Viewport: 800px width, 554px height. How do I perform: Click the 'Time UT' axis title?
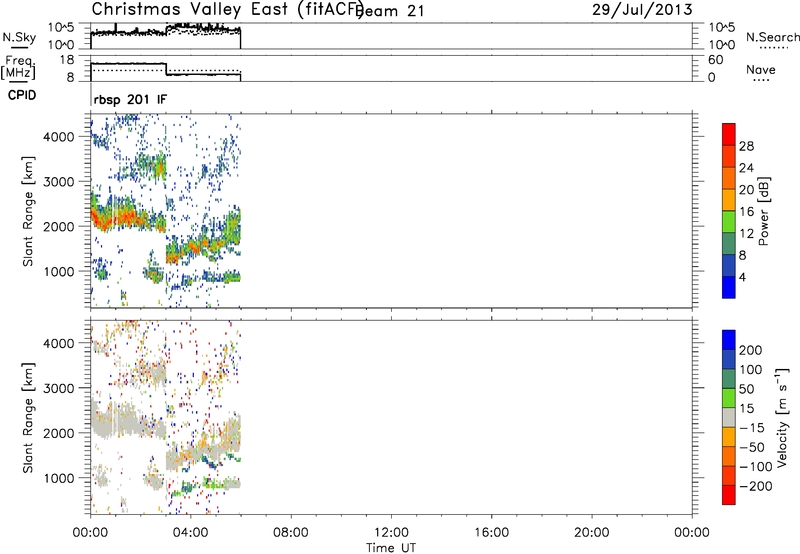tap(391, 548)
